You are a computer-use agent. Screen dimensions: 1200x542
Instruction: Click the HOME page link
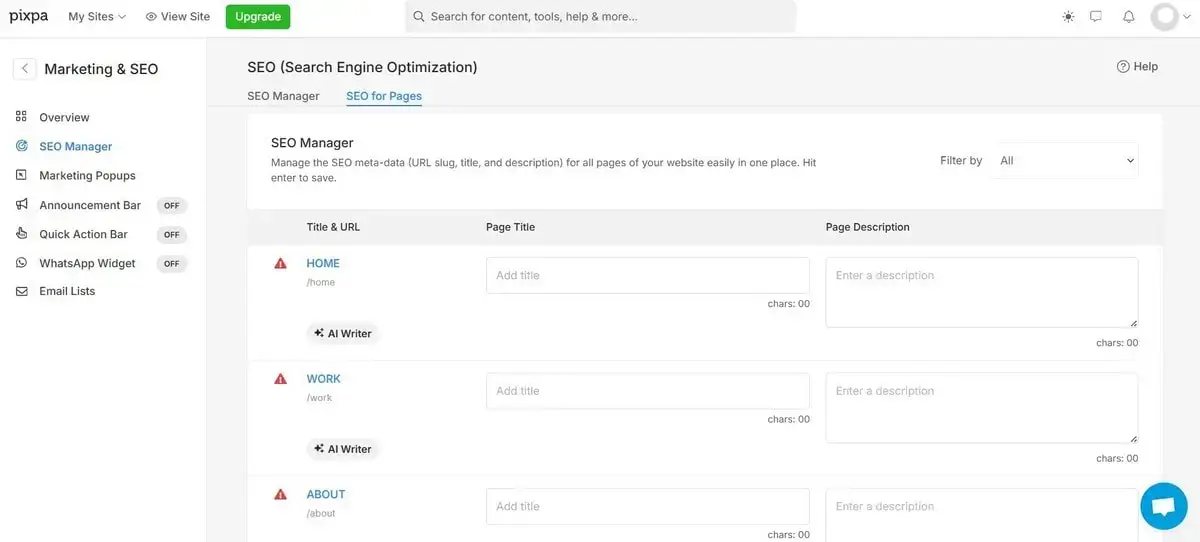pos(323,263)
